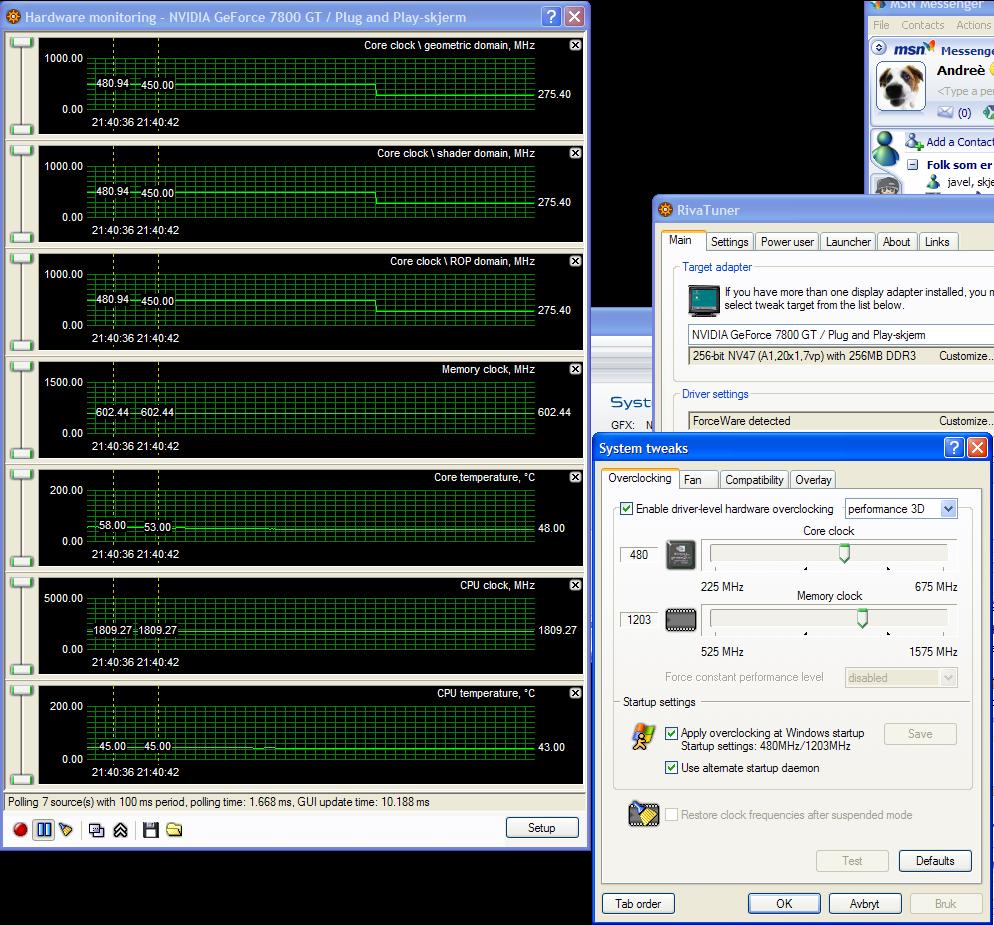This screenshot has width=994, height=925.
Task: Save monitoring data with the floppy disk icon
Action: [x=151, y=830]
